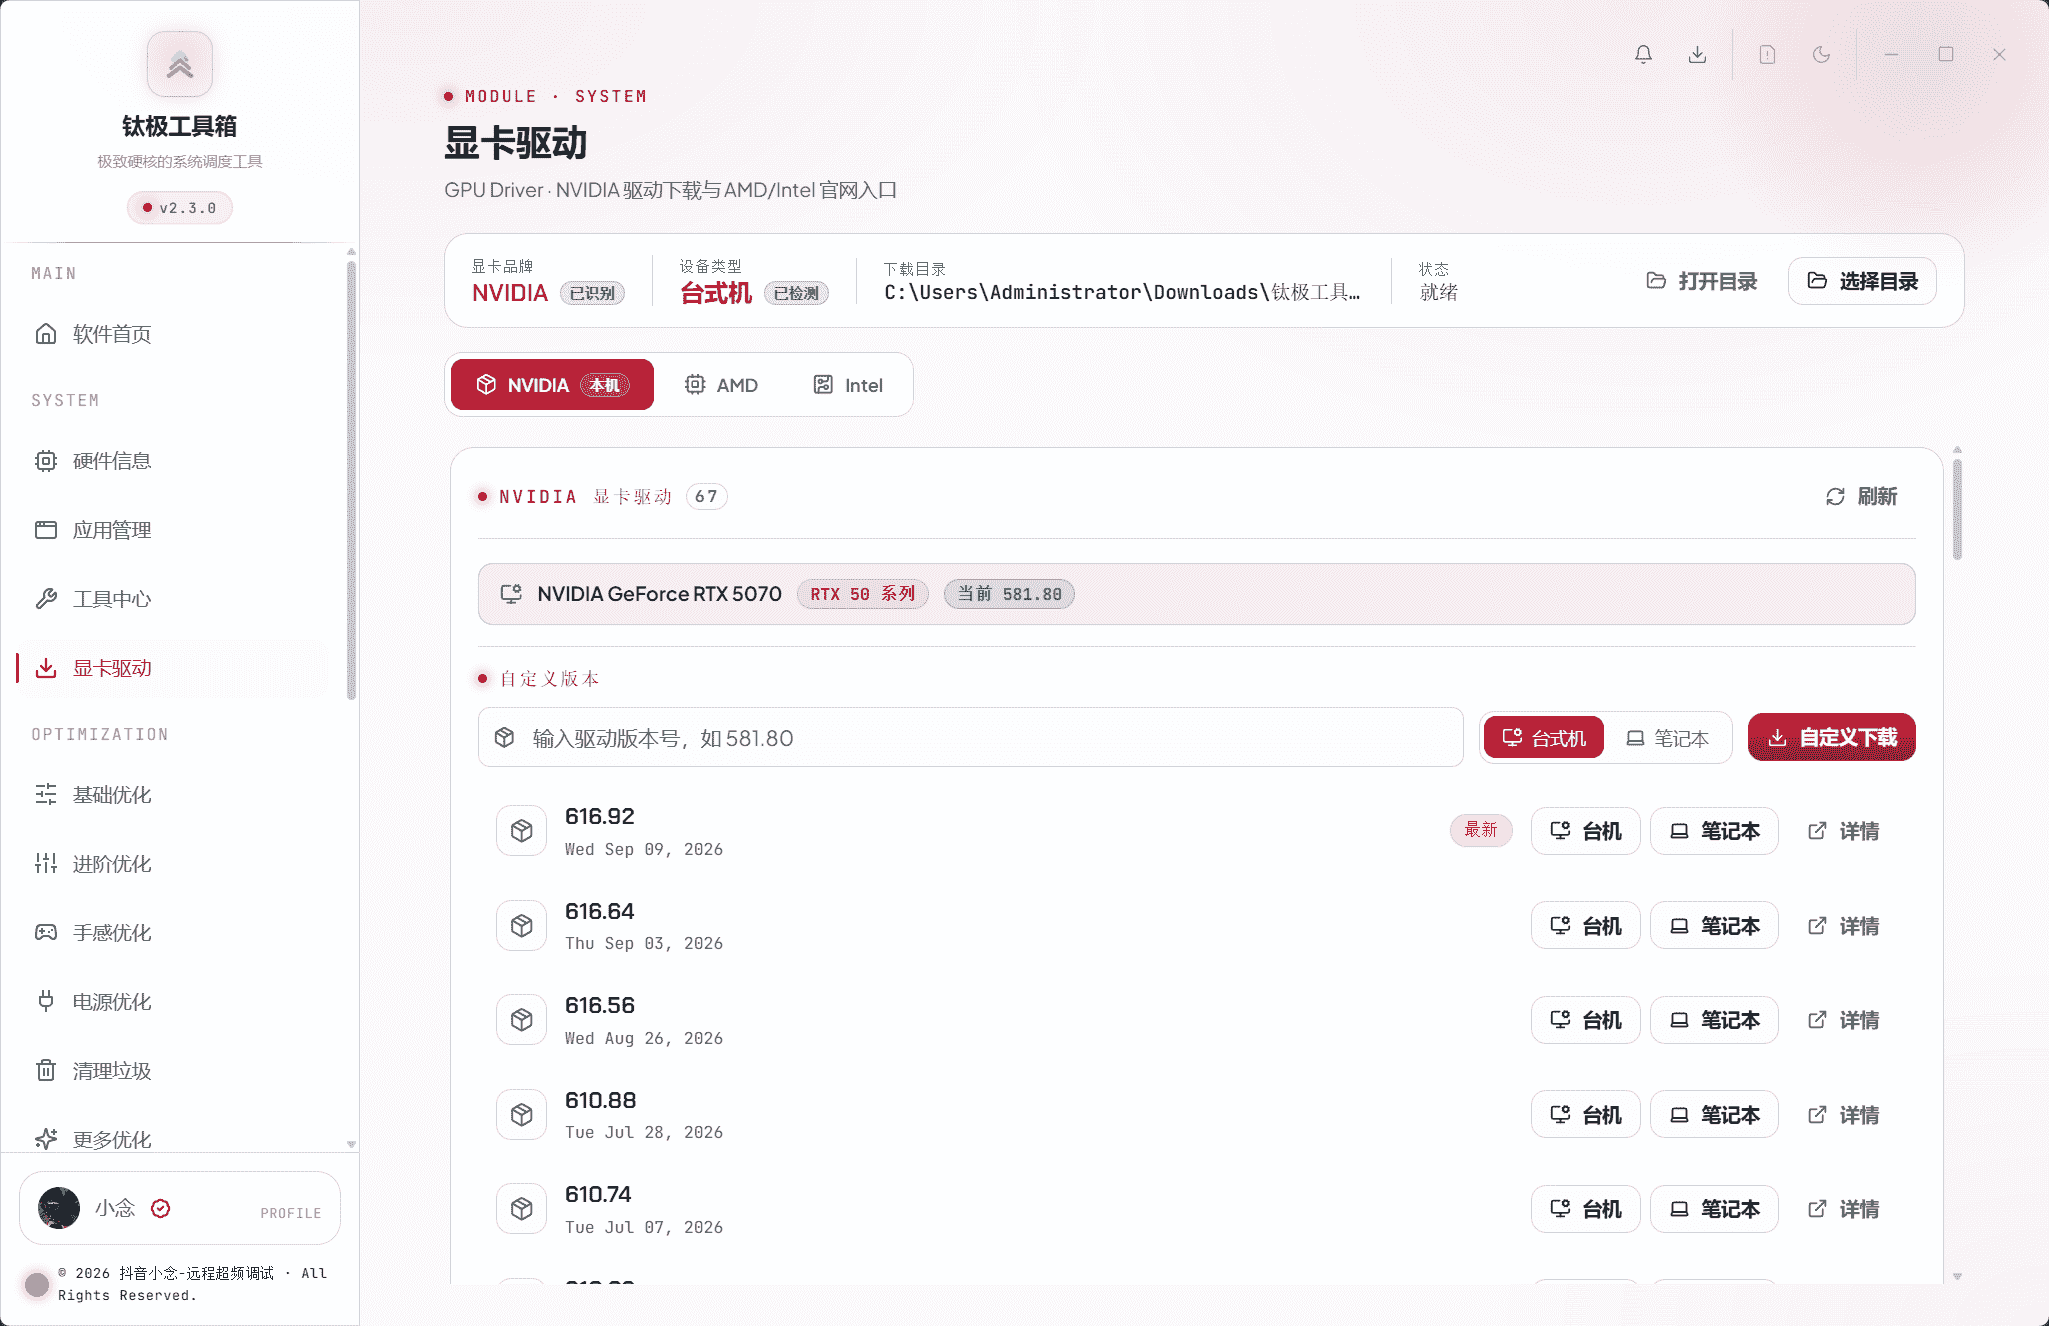This screenshot has width=2049, height=1326.
Task: Click 选择目录 button
Action: pos(1862,281)
